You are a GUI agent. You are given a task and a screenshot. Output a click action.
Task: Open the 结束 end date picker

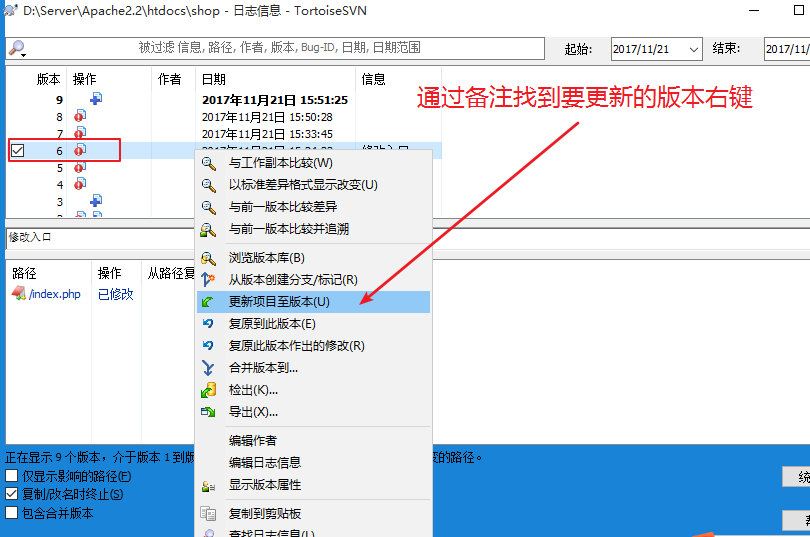click(786, 48)
